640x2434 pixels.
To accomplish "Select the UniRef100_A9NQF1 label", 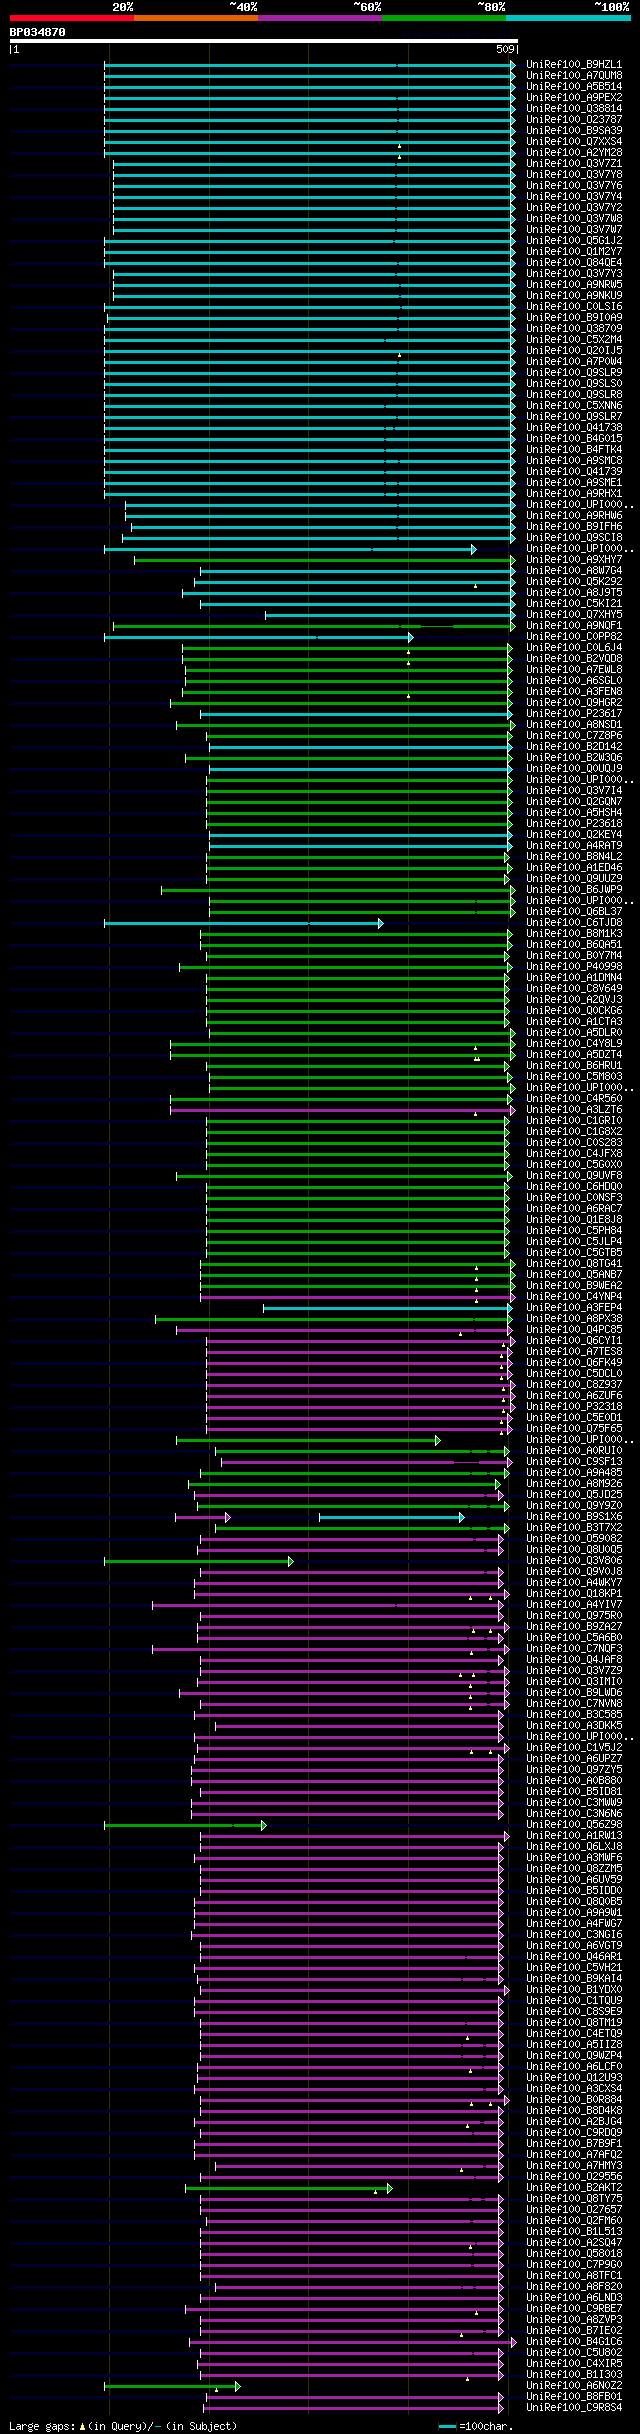I will coord(574,626).
